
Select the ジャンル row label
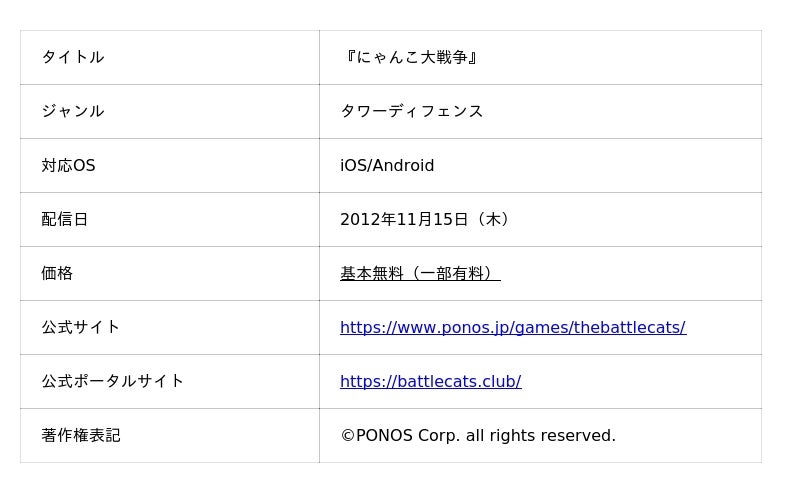(72, 112)
